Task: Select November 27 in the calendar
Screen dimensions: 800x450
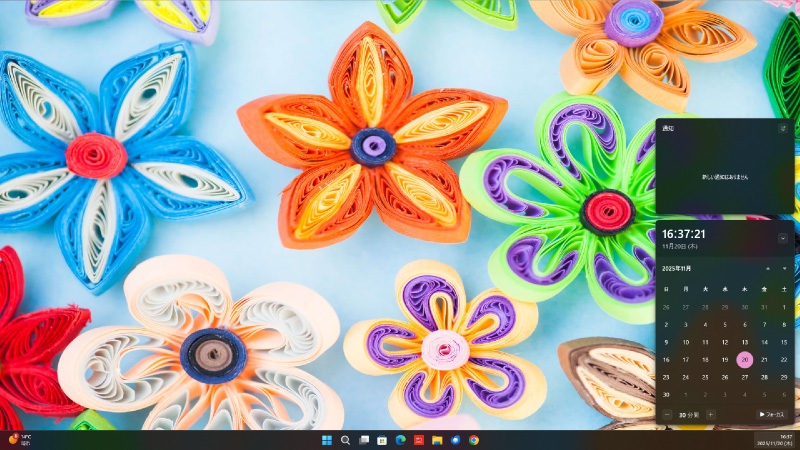Action: pos(745,377)
